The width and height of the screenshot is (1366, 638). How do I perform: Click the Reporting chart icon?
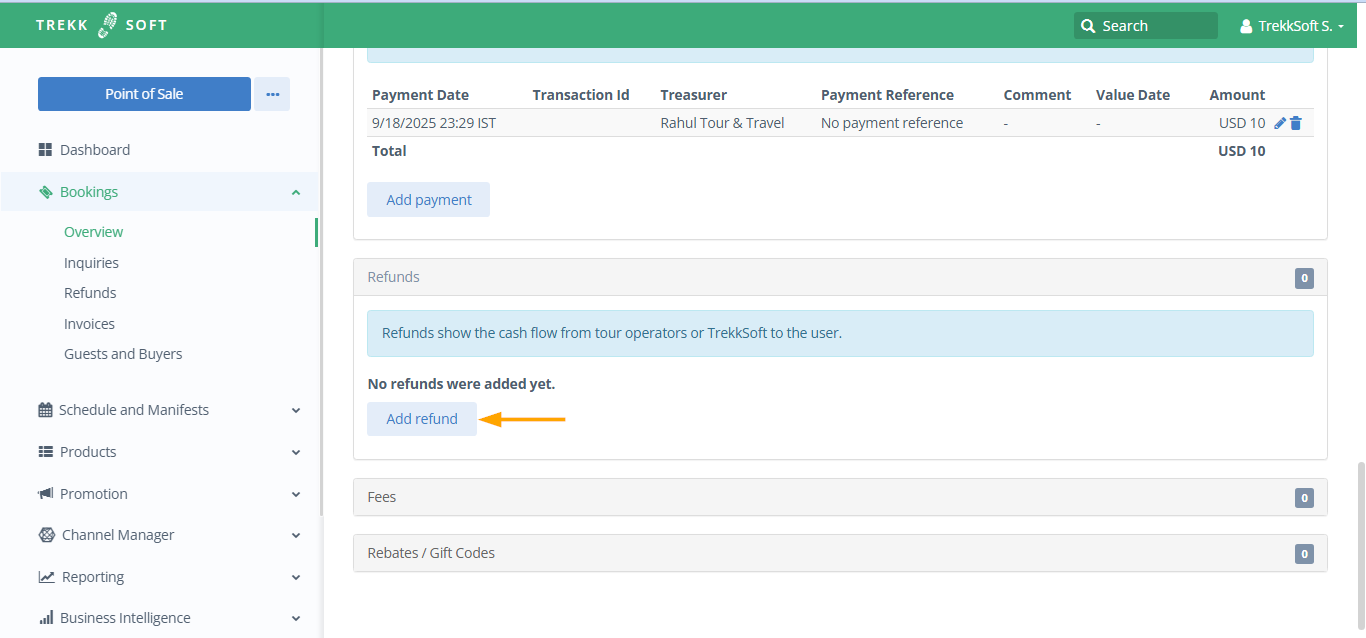(x=46, y=577)
